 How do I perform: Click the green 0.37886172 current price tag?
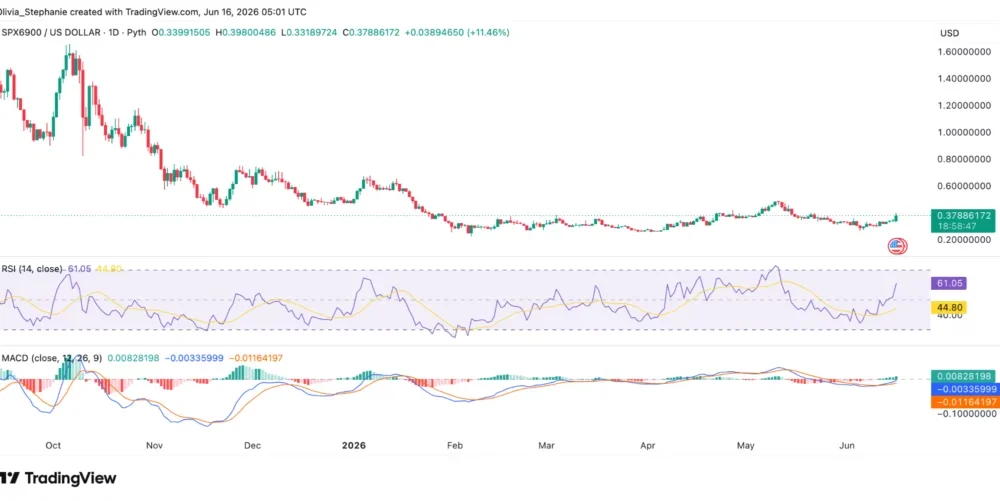point(964,216)
